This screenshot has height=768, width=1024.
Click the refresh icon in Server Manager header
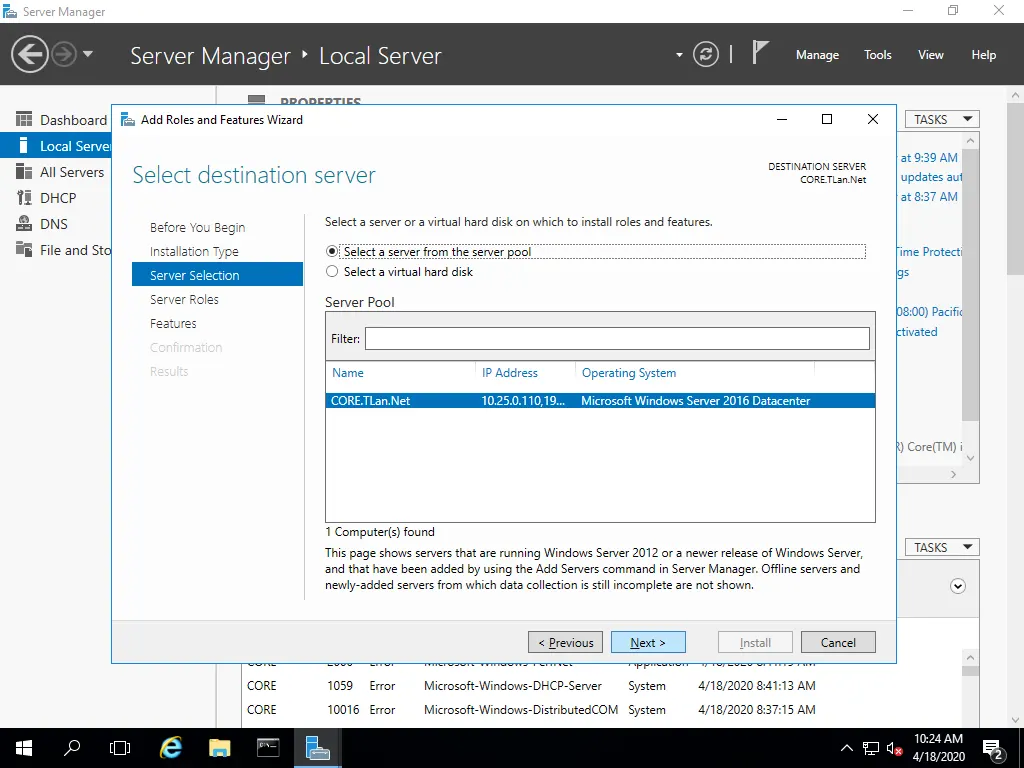point(706,54)
